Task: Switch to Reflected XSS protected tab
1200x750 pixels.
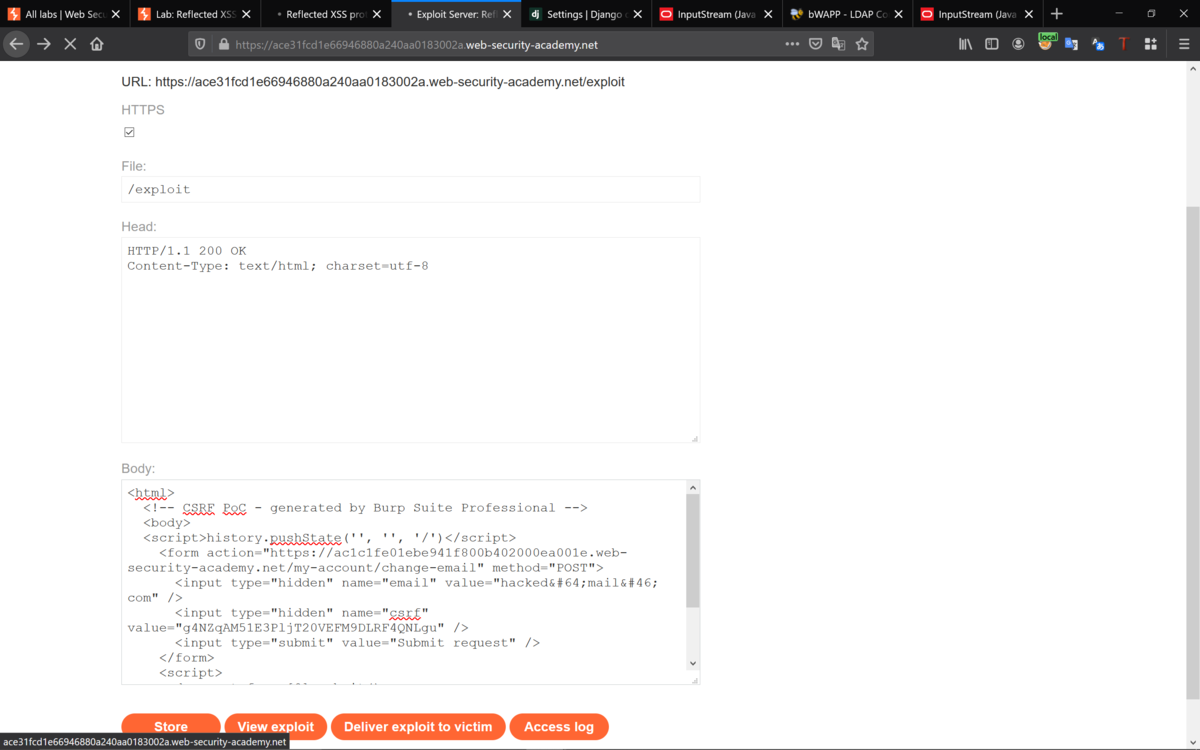Action: click(326, 14)
